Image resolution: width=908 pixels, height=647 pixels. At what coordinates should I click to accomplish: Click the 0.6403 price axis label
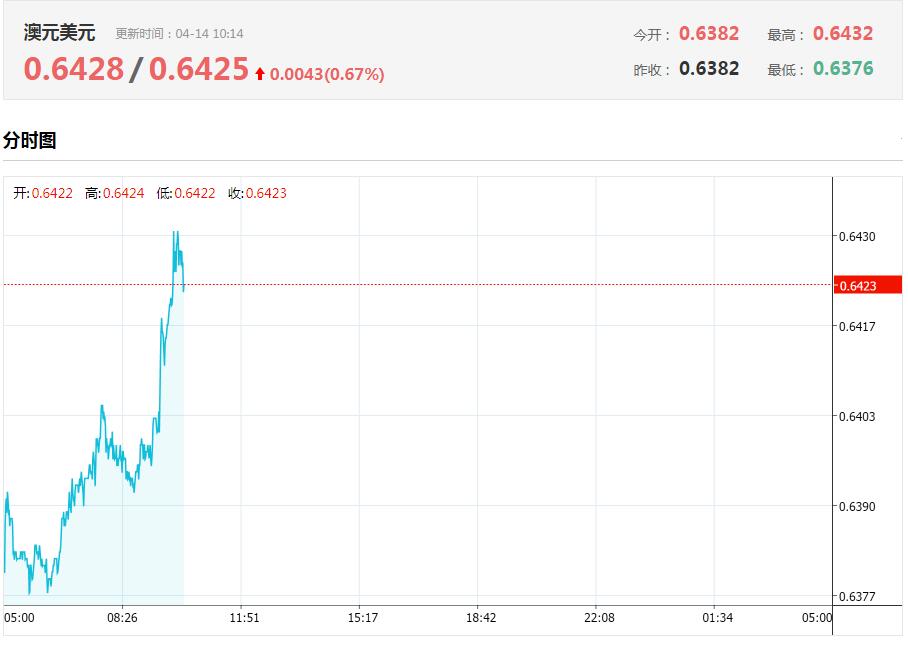tap(858, 417)
